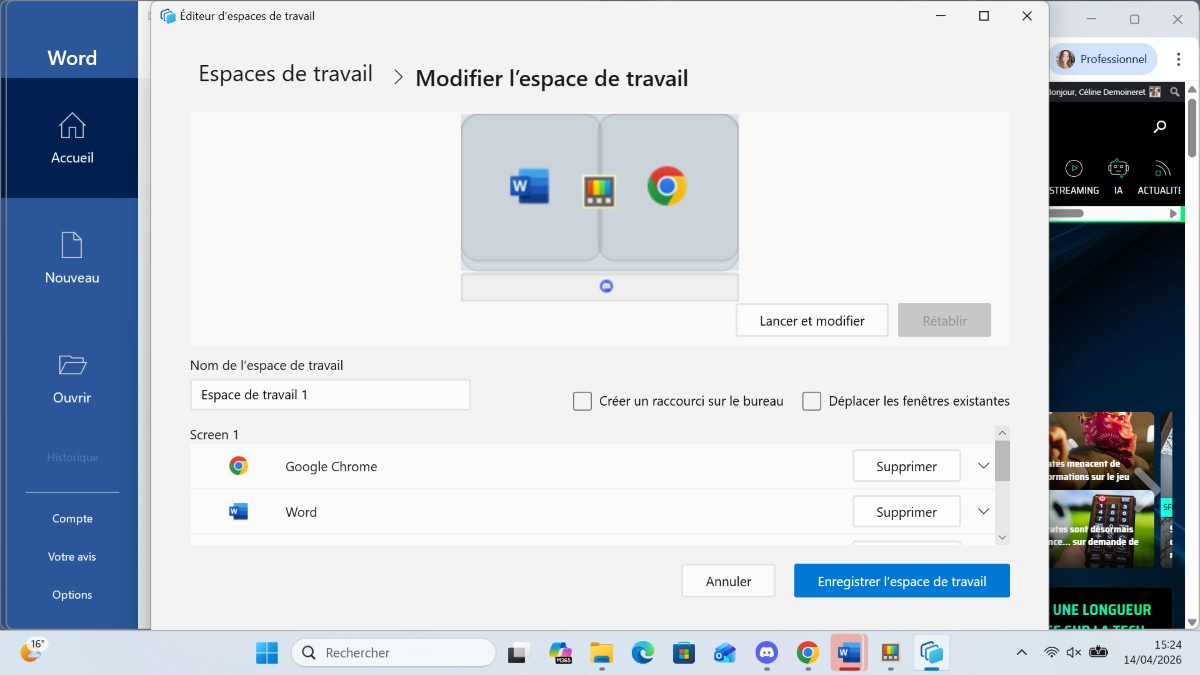Image resolution: width=1200 pixels, height=675 pixels.
Task: Click the Word icon in the Screen 1 list
Action: pyautogui.click(x=237, y=511)
